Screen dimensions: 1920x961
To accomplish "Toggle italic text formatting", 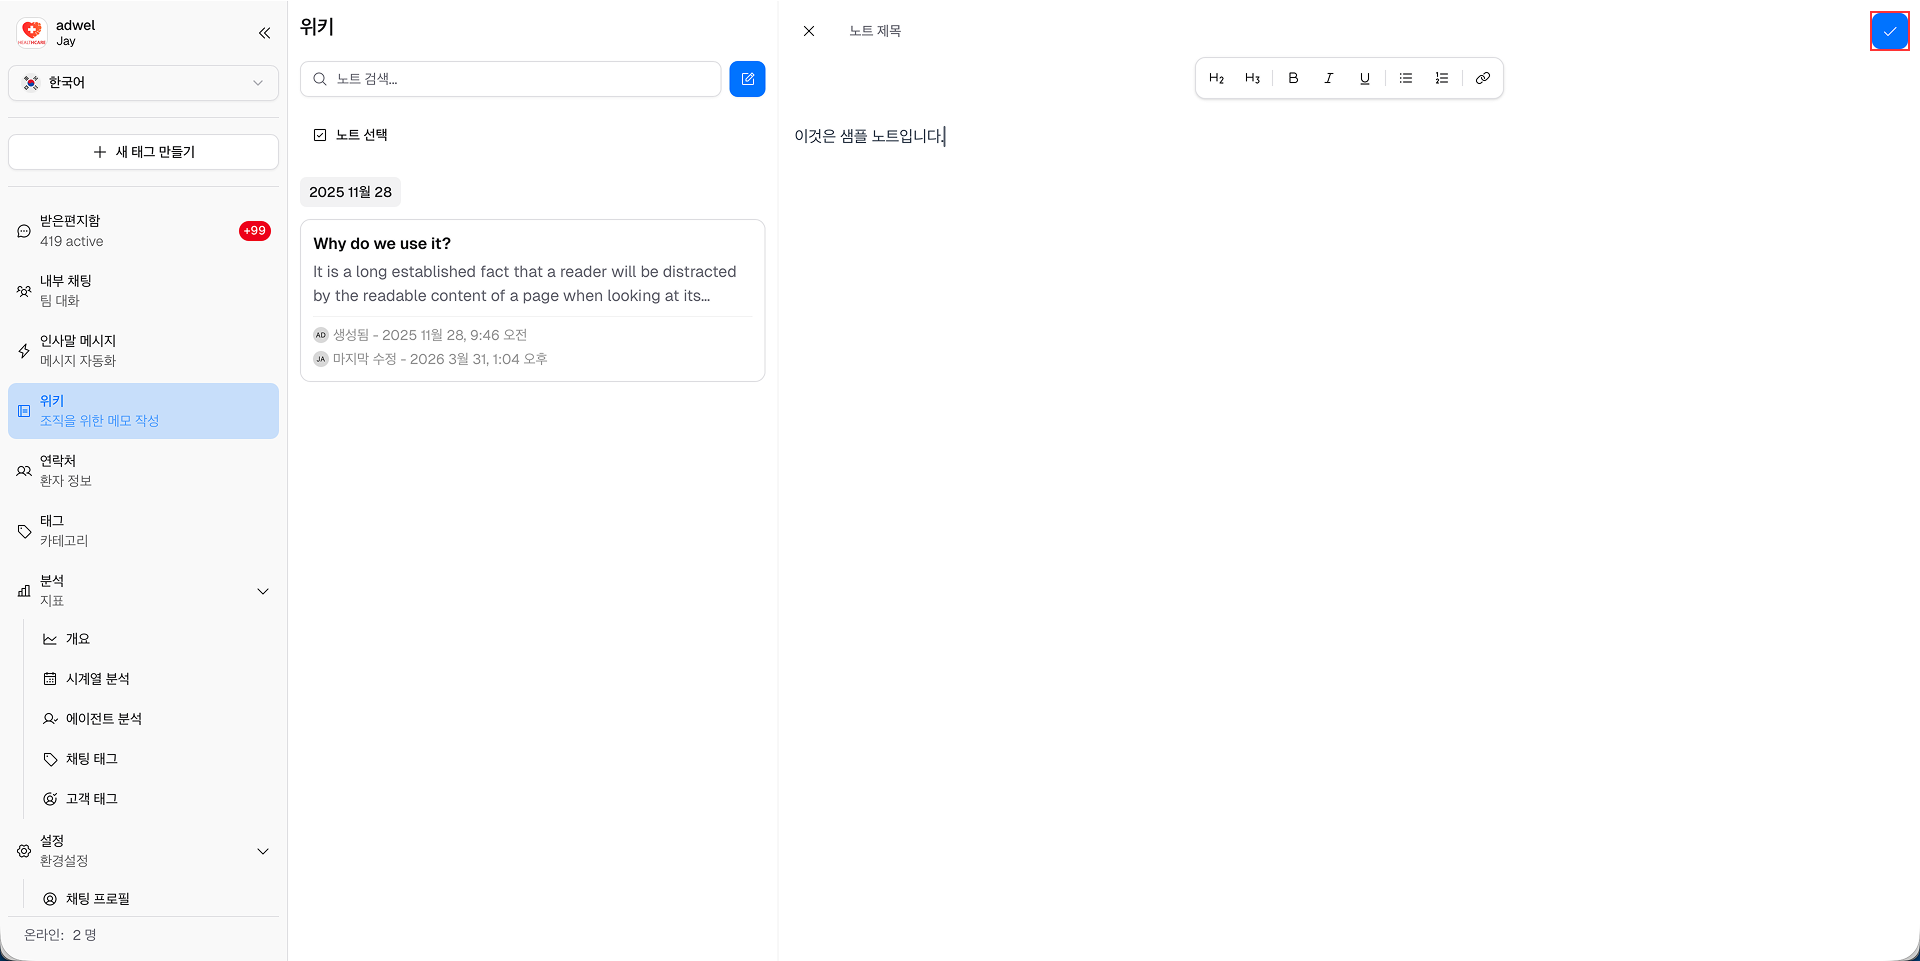I will click(x=1329, y=78).
